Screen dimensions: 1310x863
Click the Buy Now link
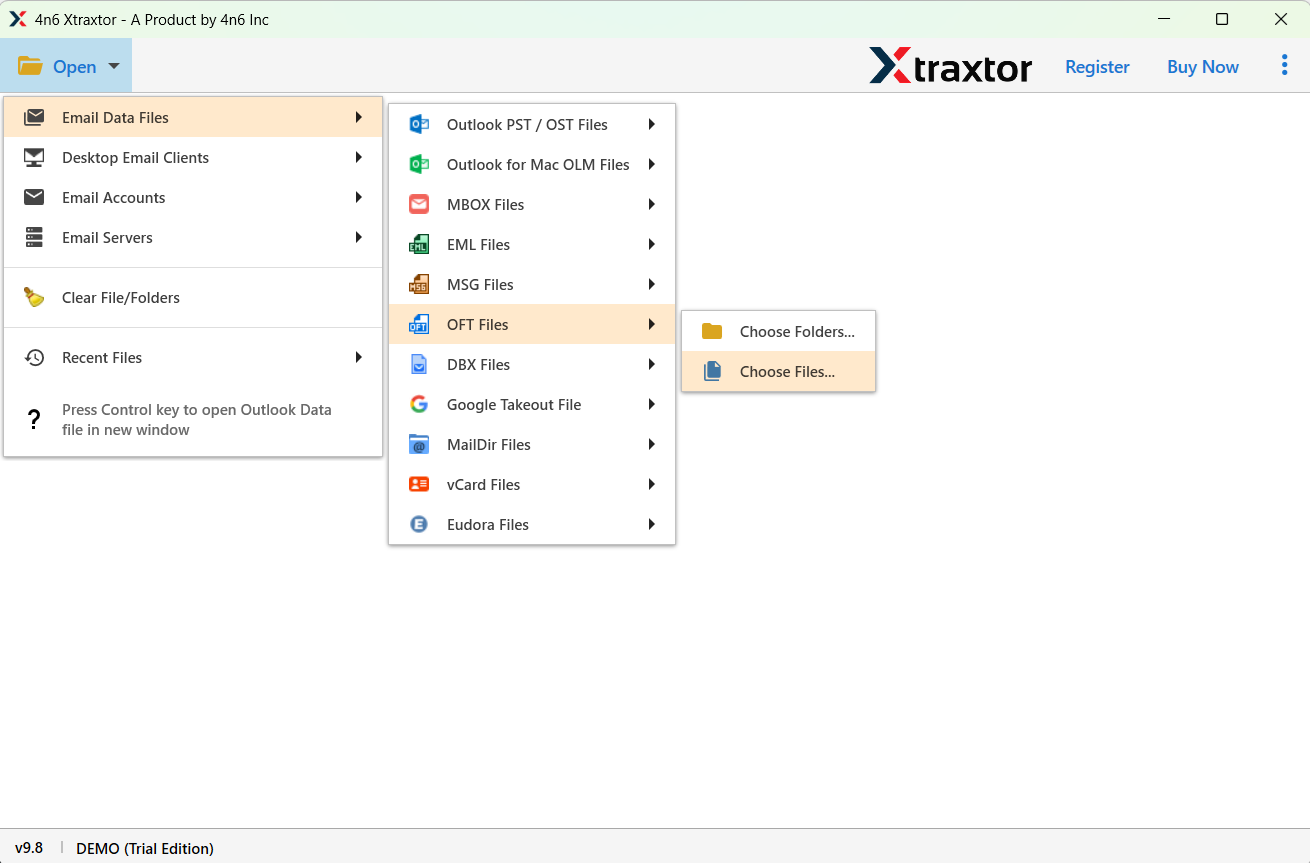coord(1202,66)
